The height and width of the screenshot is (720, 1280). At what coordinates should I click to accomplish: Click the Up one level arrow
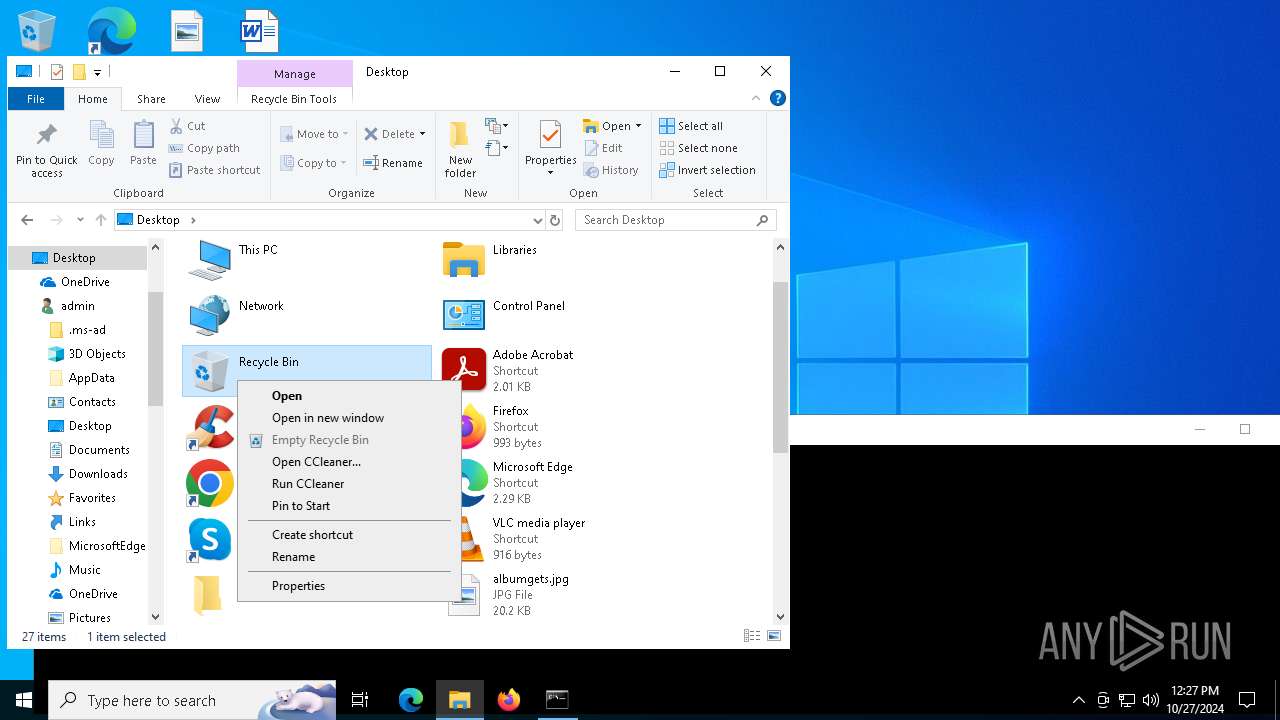[x=100, y=220]
